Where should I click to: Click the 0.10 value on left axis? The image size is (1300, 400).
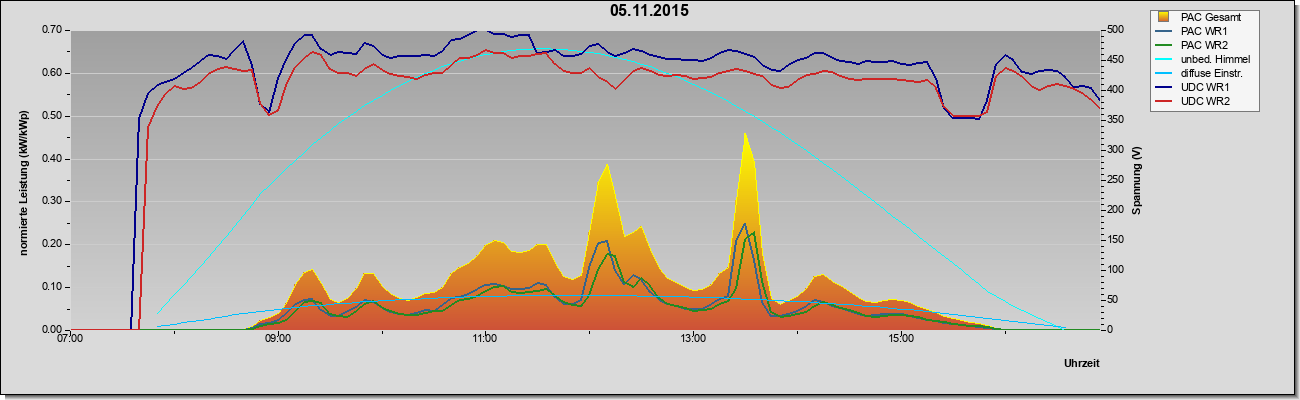click(53, 287)
